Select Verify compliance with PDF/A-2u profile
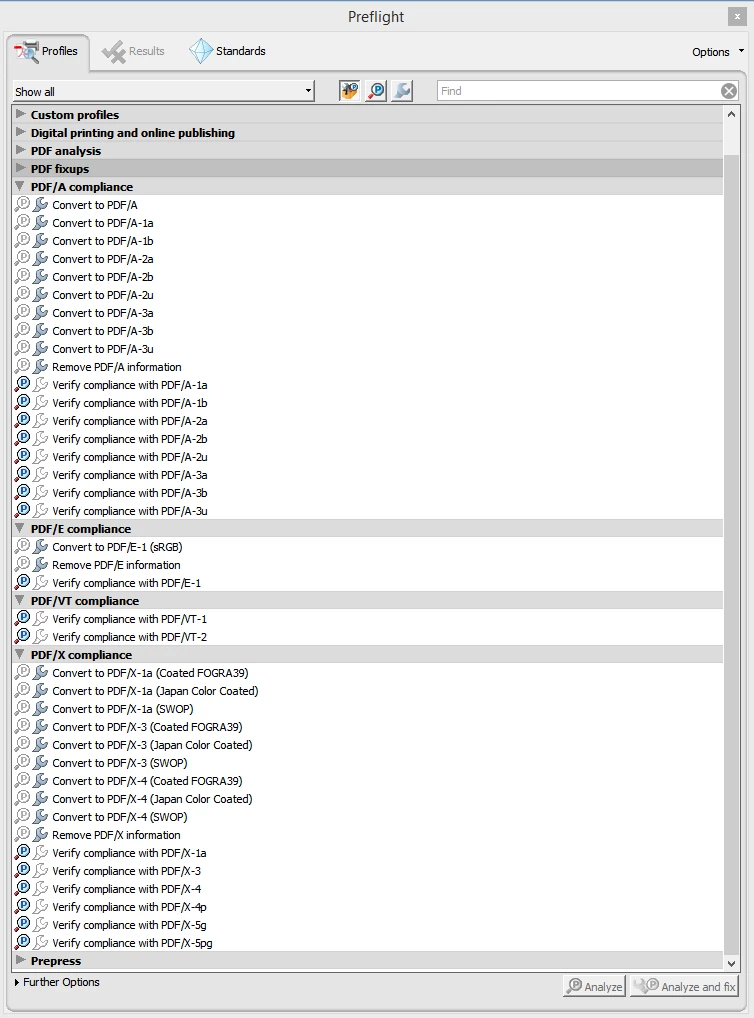This screenshot has width=754, height=1018. pos(130,456)
